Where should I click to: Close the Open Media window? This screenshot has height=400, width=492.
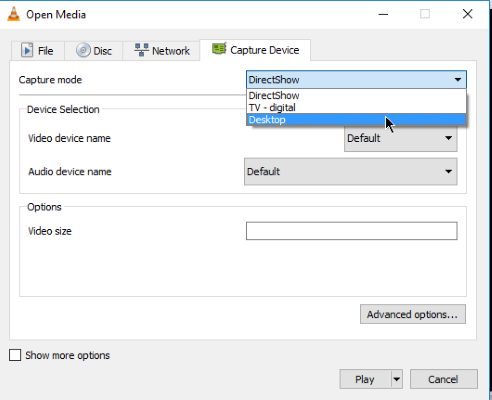pos(468,14)
